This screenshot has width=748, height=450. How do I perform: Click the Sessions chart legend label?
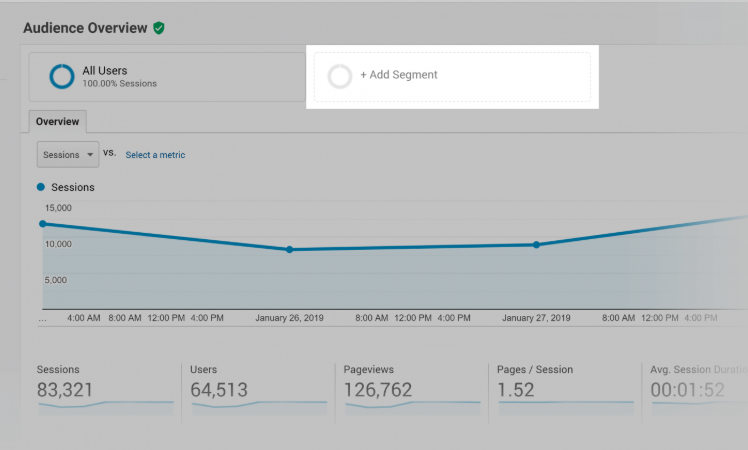point(73,187)
